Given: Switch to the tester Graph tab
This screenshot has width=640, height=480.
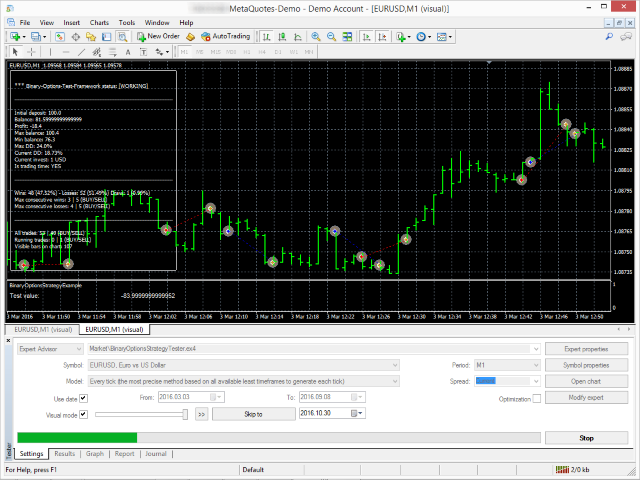Looking at the screenshot, I should [95, 453].
